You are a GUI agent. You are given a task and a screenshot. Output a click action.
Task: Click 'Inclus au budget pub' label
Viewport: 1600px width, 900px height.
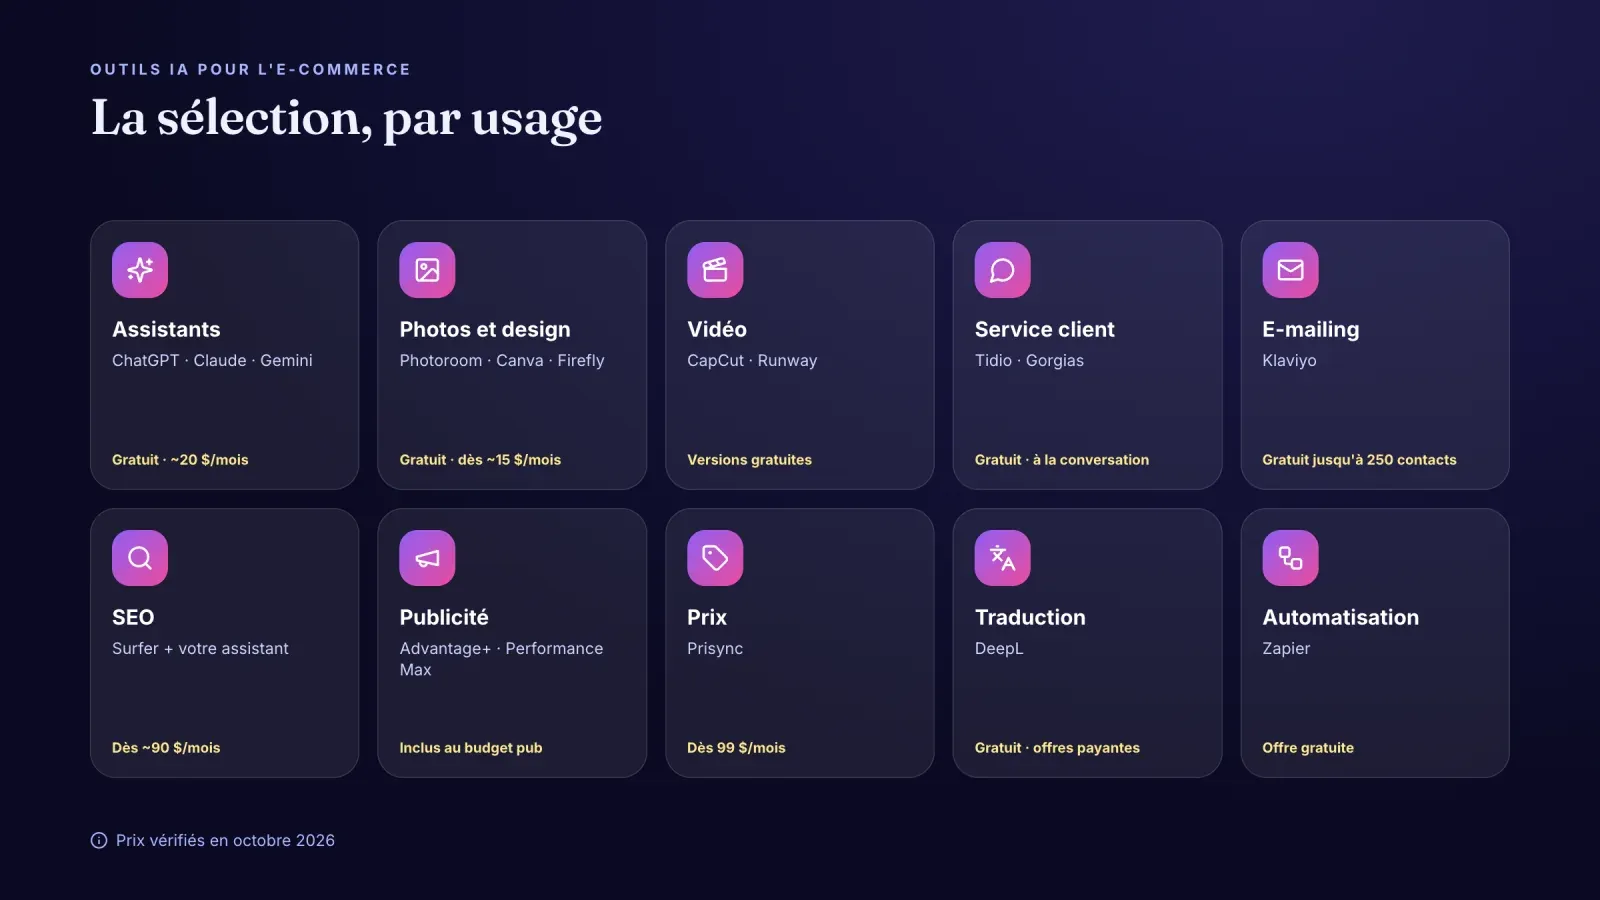point(471,748)
